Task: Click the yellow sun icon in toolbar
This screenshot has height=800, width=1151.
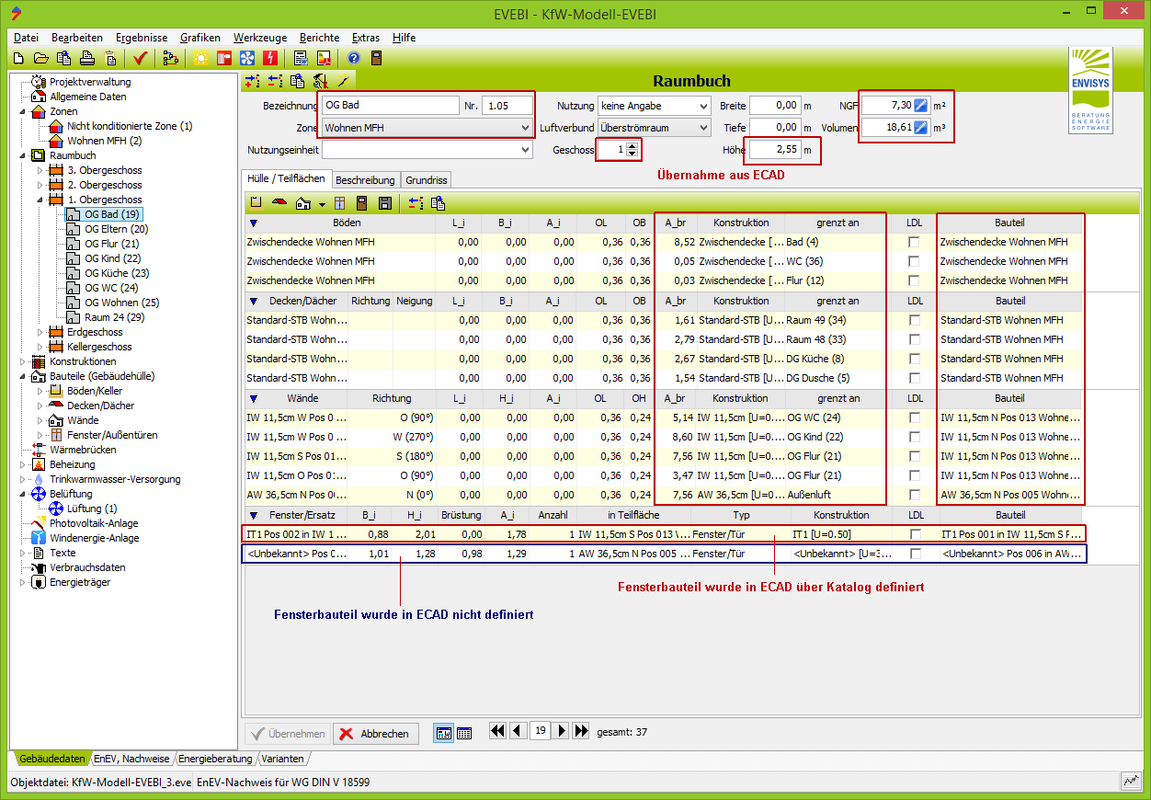Action: (x=201, y=58)
